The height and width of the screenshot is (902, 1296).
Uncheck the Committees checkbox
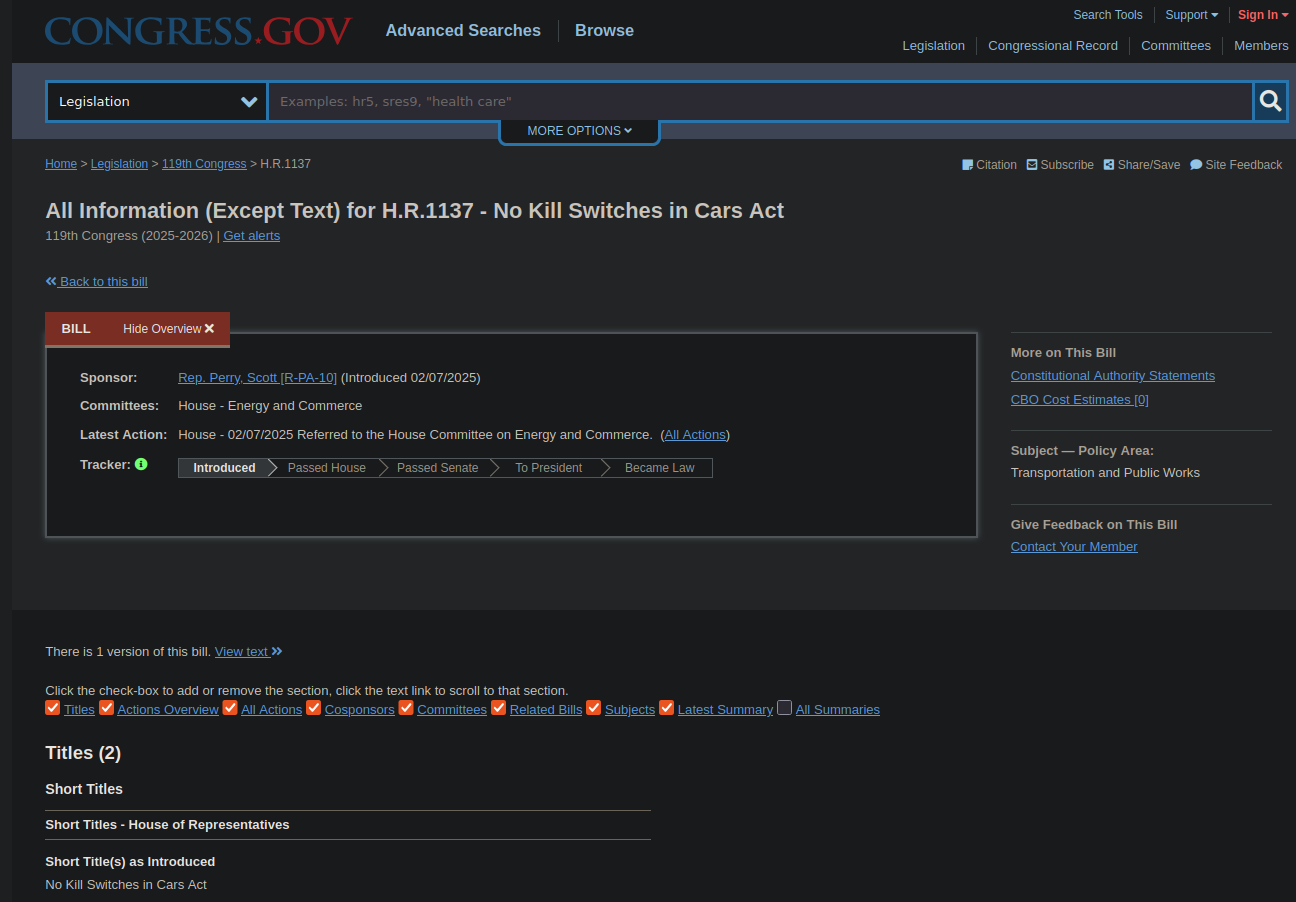click(x=406, y=708)
